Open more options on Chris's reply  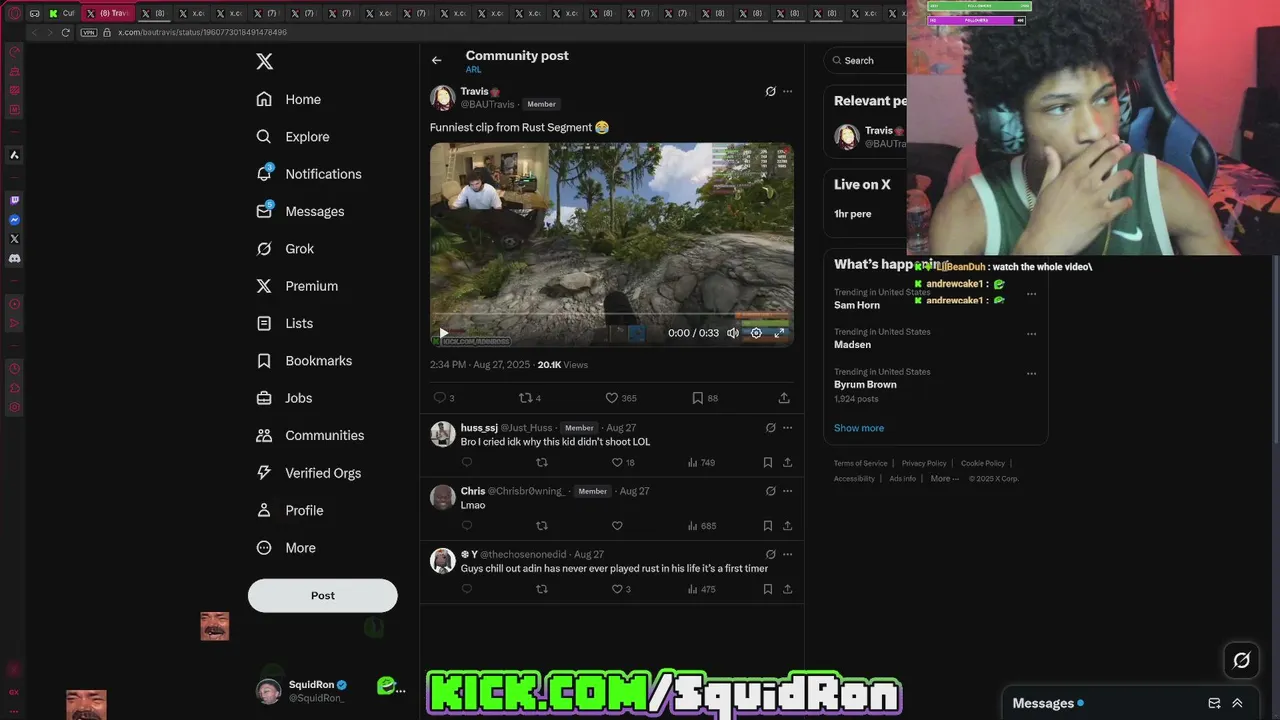(x=788, y=491)
